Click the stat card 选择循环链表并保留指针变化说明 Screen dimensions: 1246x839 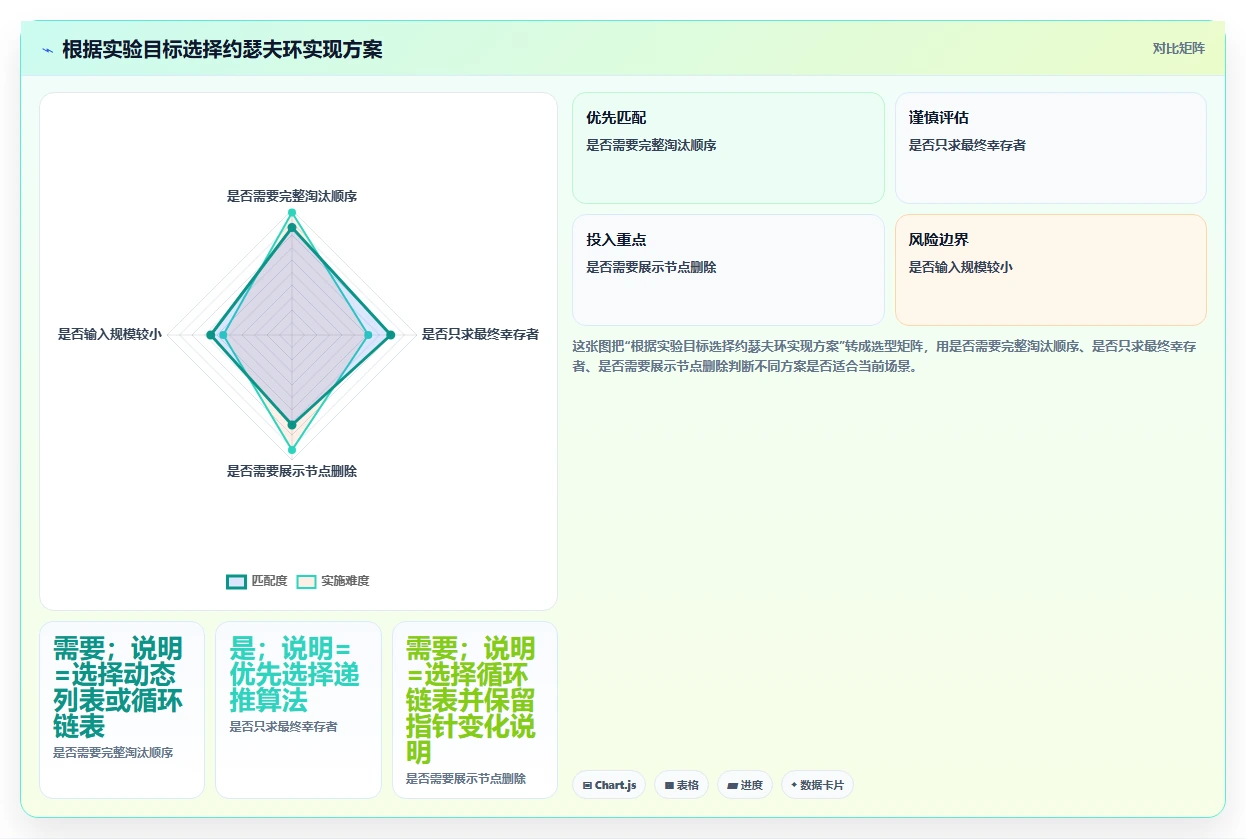(475, 710)
